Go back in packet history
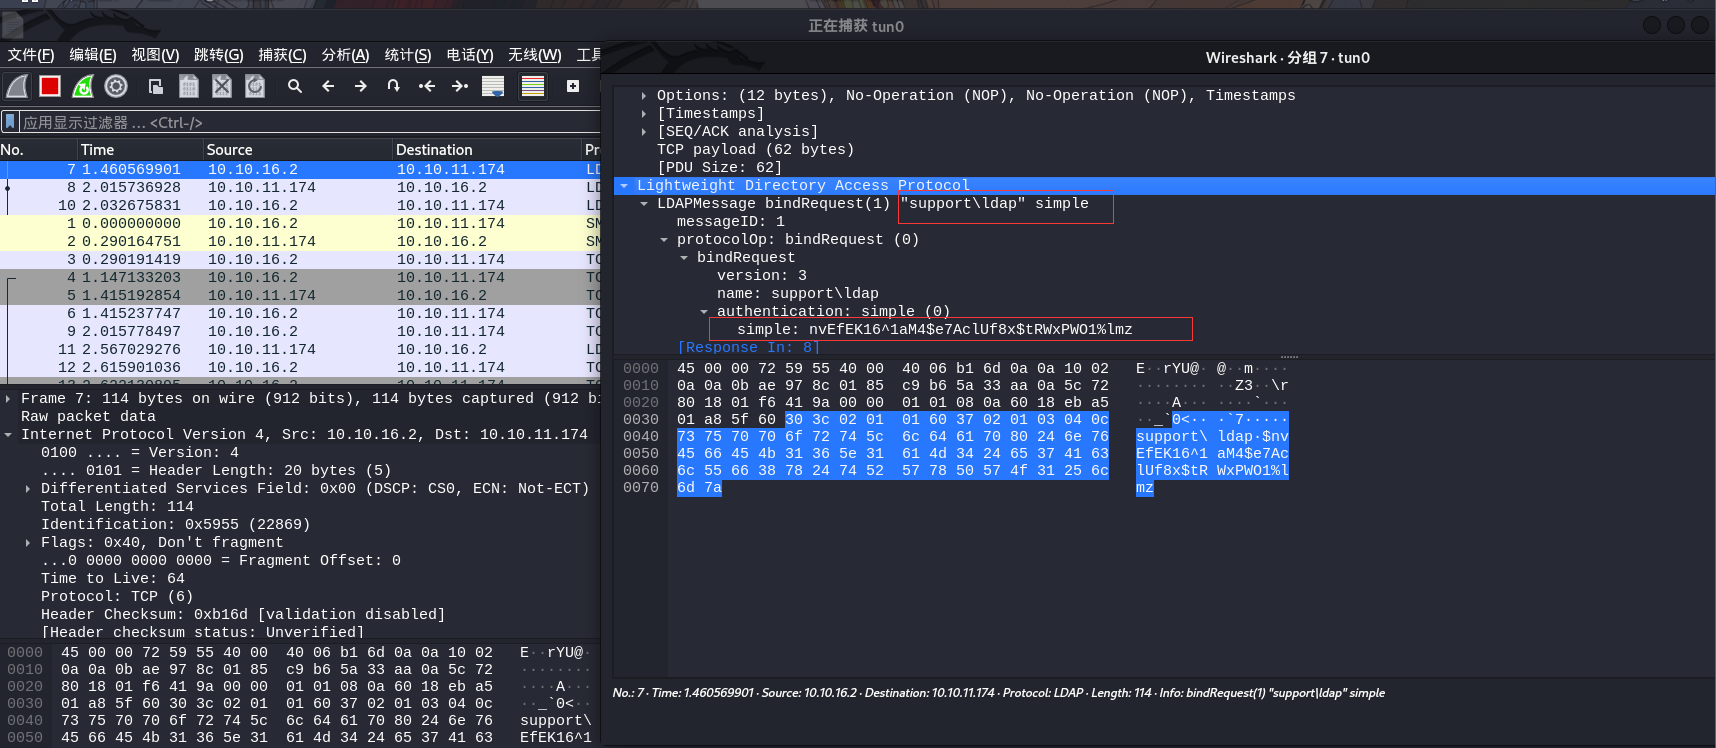The width and height of the screenshot is (1716, 748). click(328, 87)
